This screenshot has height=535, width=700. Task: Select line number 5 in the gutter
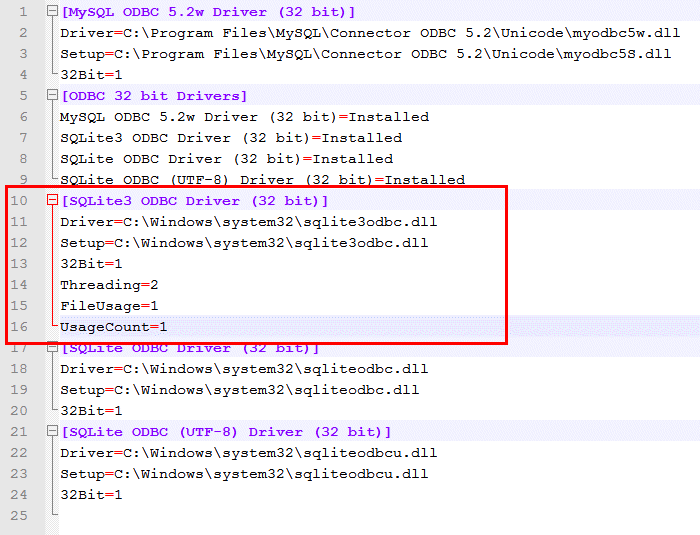point(23,96)
